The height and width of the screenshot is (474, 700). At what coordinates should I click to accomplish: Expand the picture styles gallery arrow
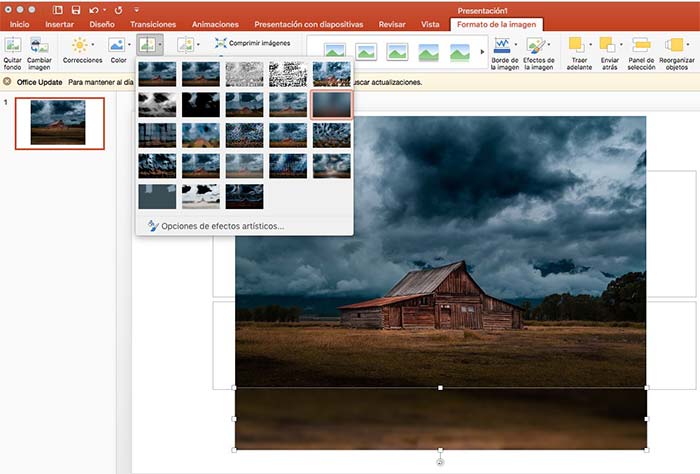[x=482, y=52]
